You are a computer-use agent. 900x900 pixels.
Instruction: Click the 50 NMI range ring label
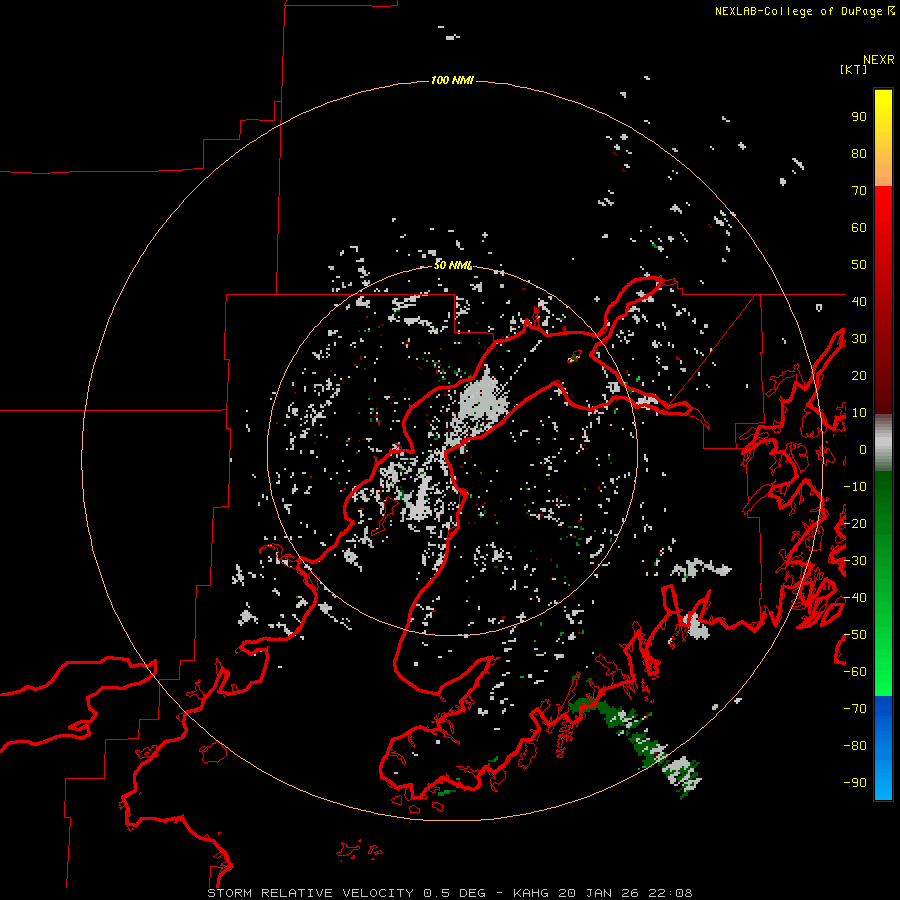point(452,265)
